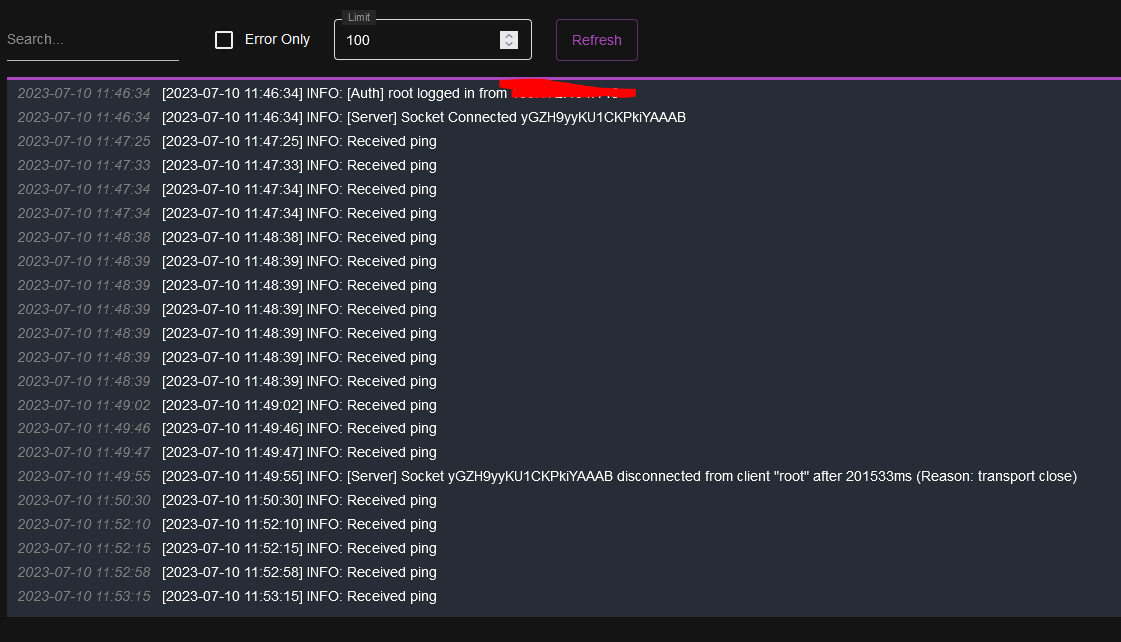Screen dimensions: 1121x642
Task: Select the last Received ping entry at 11:53:15
Action: (x=300, y=596)
